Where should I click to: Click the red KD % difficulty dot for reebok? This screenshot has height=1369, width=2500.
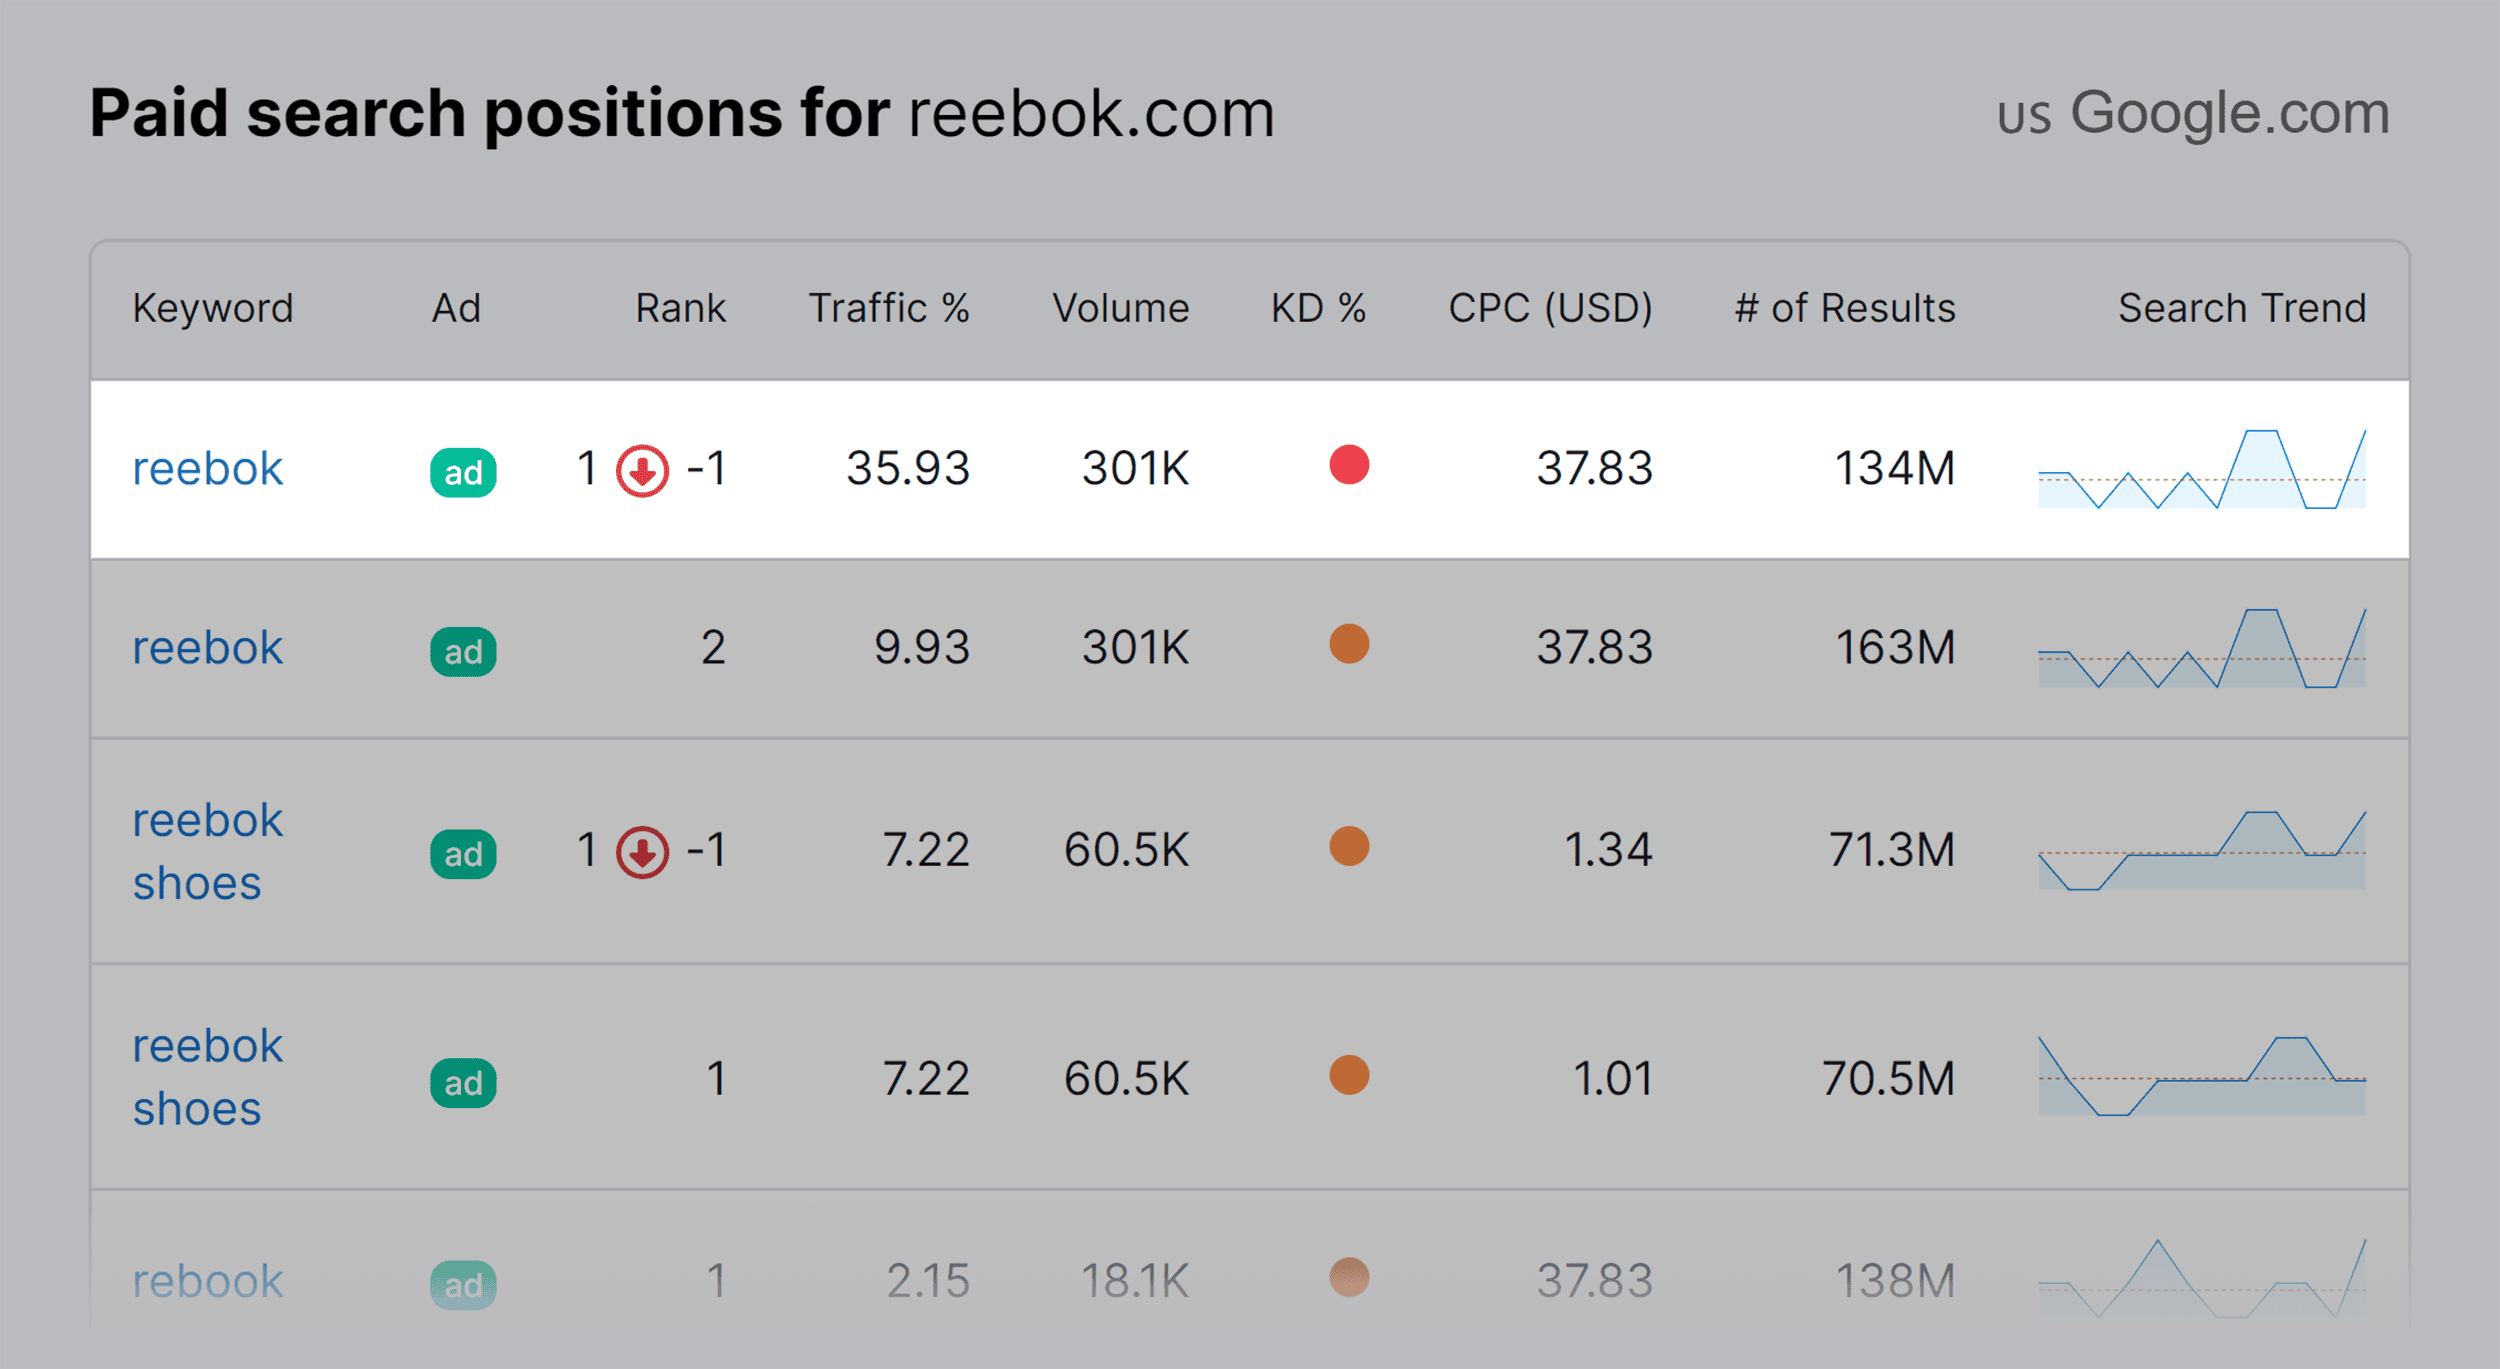(1348, 467)
